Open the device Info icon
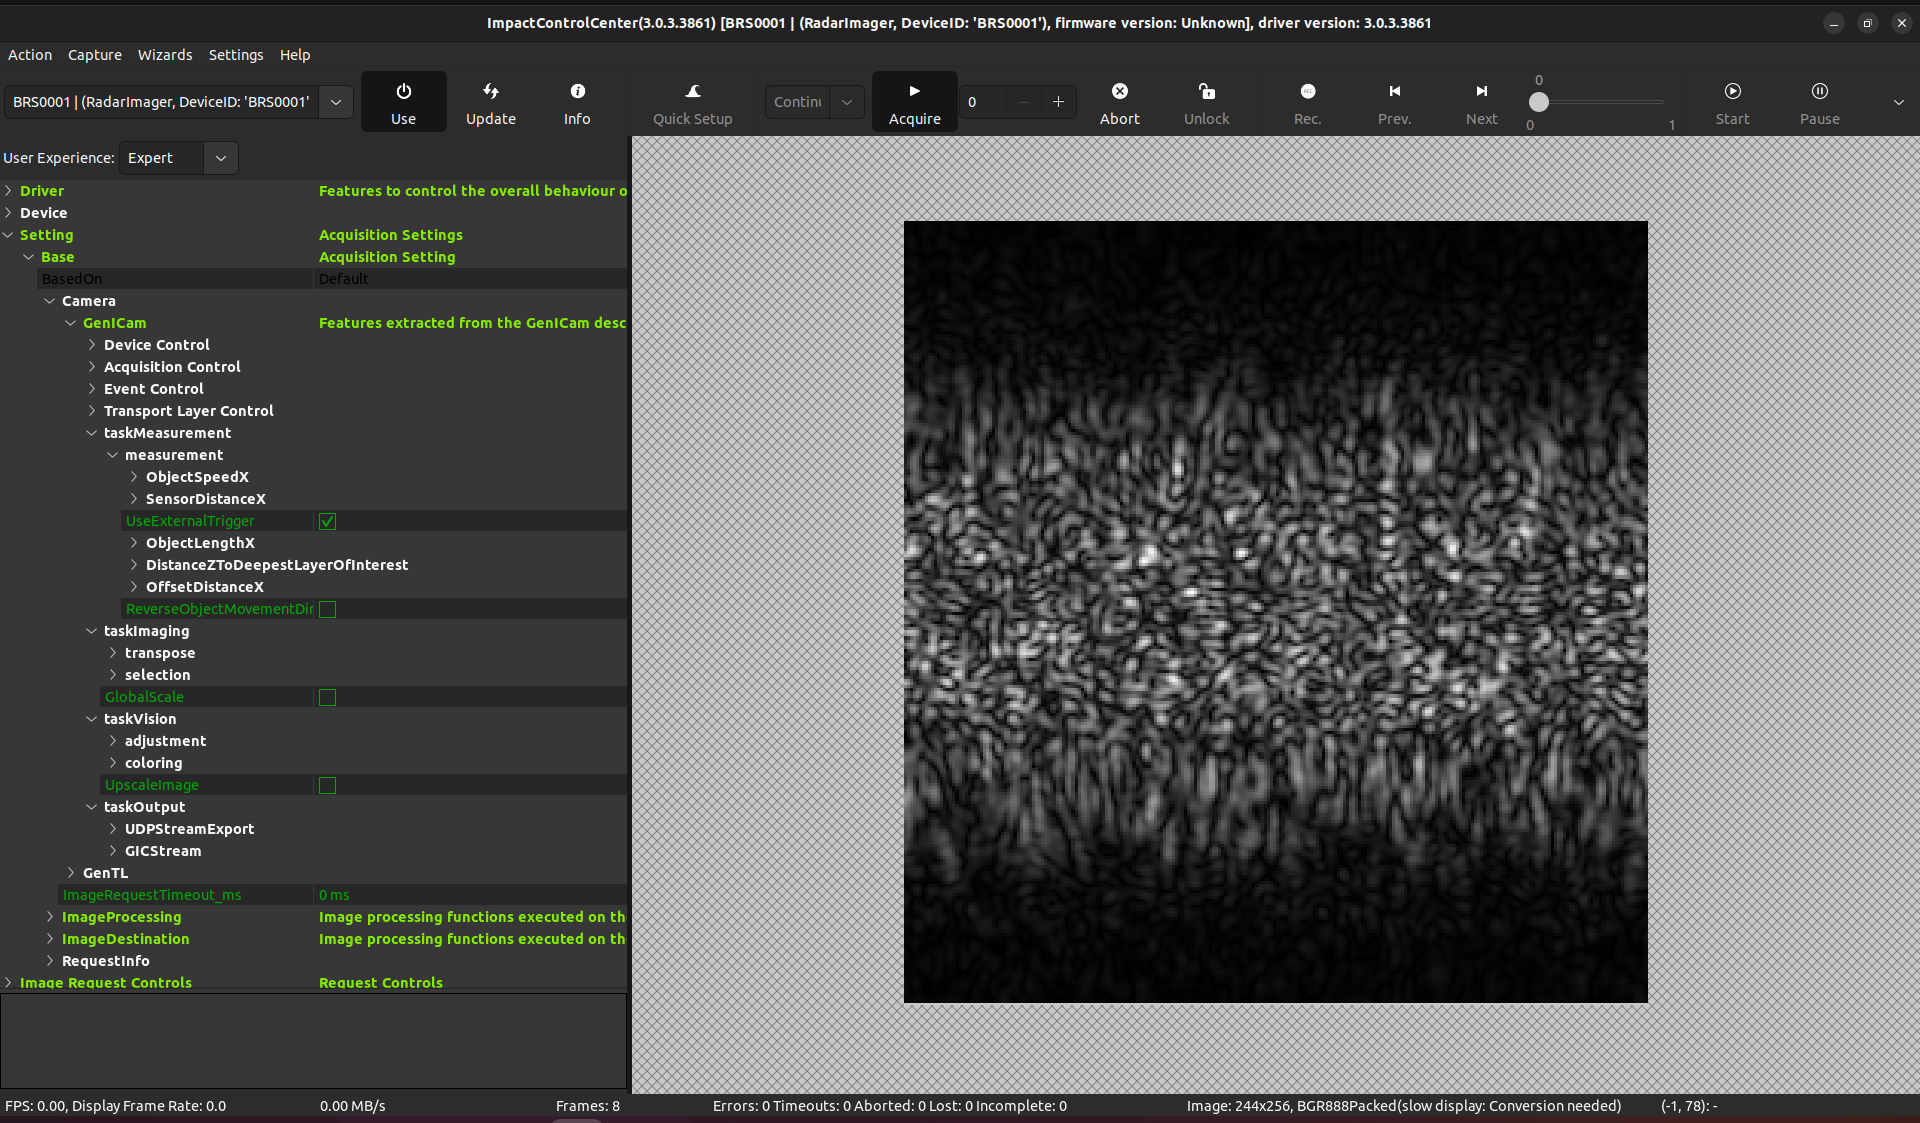 577,92
